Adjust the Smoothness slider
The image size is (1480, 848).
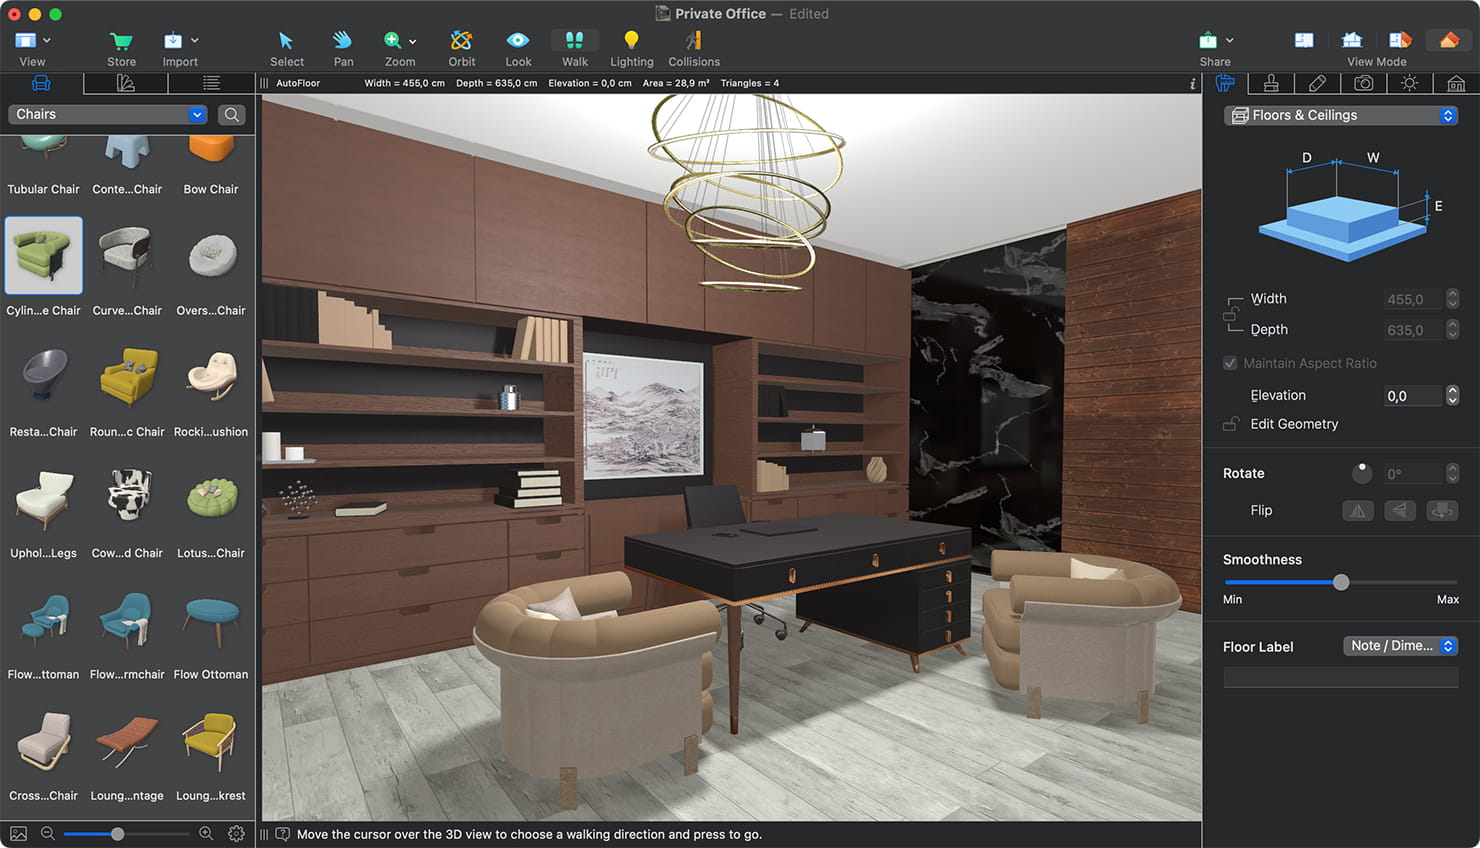[1341, 582]
